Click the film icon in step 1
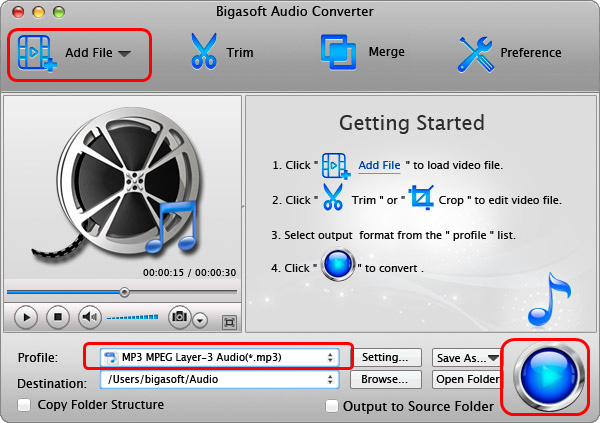Screen dimensions: 600x423 (x=336, y=166)
